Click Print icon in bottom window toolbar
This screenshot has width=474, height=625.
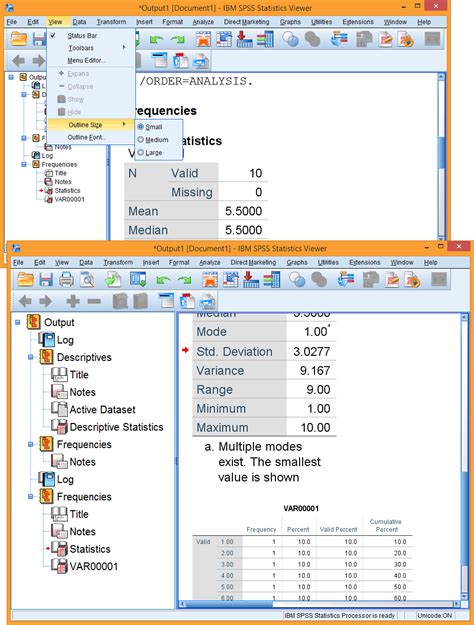[66, 279]
